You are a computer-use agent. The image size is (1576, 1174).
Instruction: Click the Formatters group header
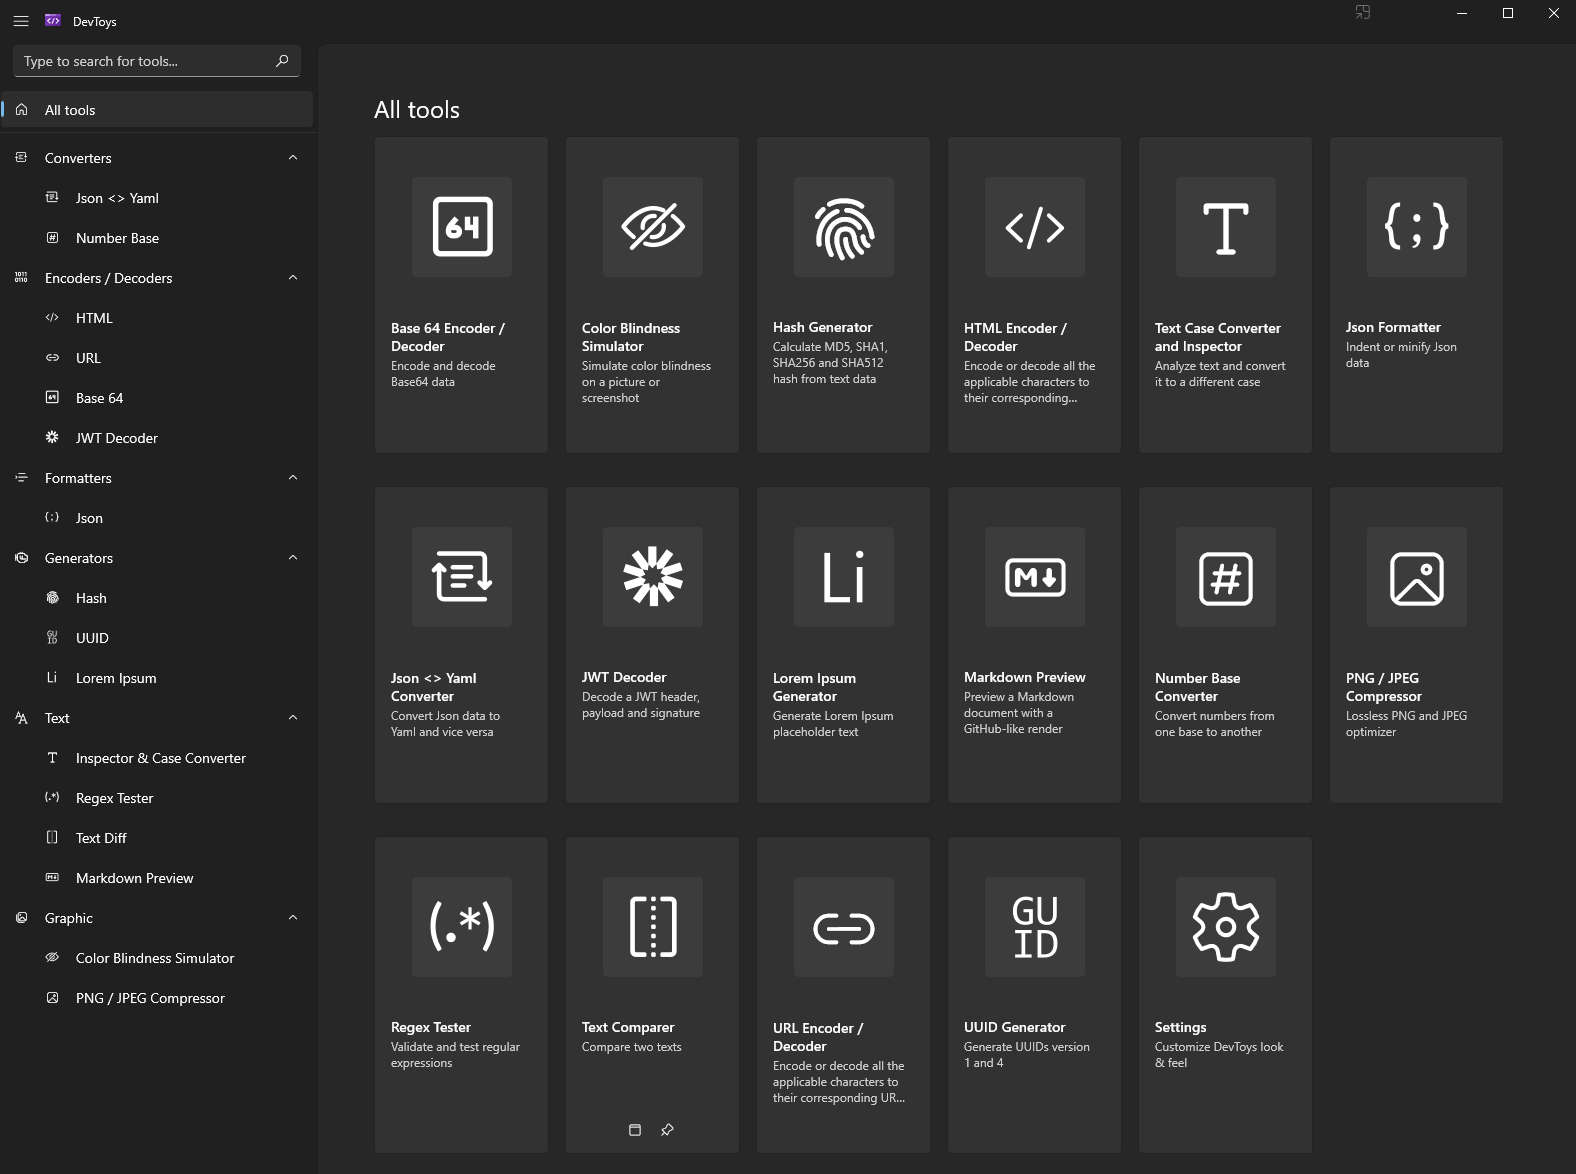point(158,478)
